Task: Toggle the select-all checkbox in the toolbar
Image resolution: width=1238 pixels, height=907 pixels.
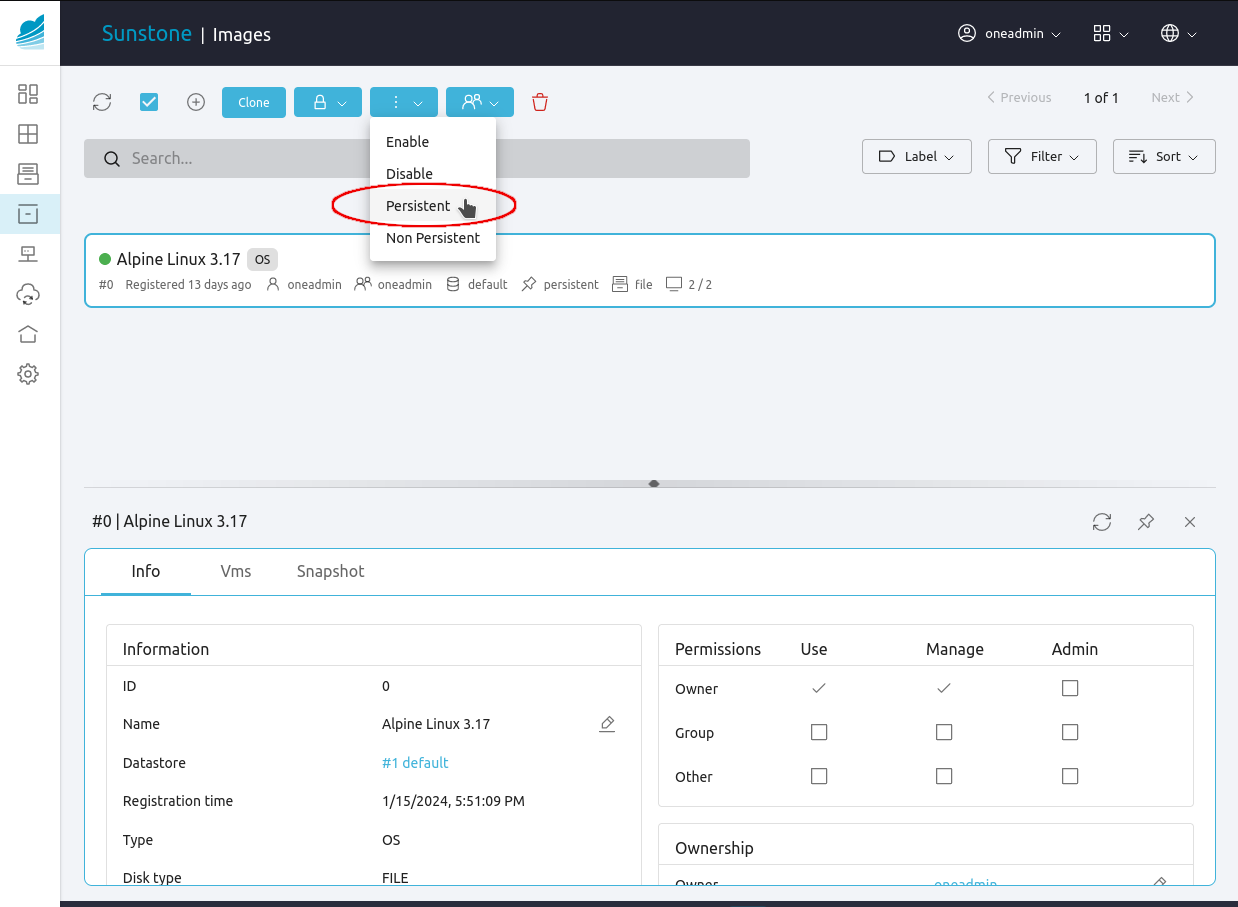Action: (149, 102)
